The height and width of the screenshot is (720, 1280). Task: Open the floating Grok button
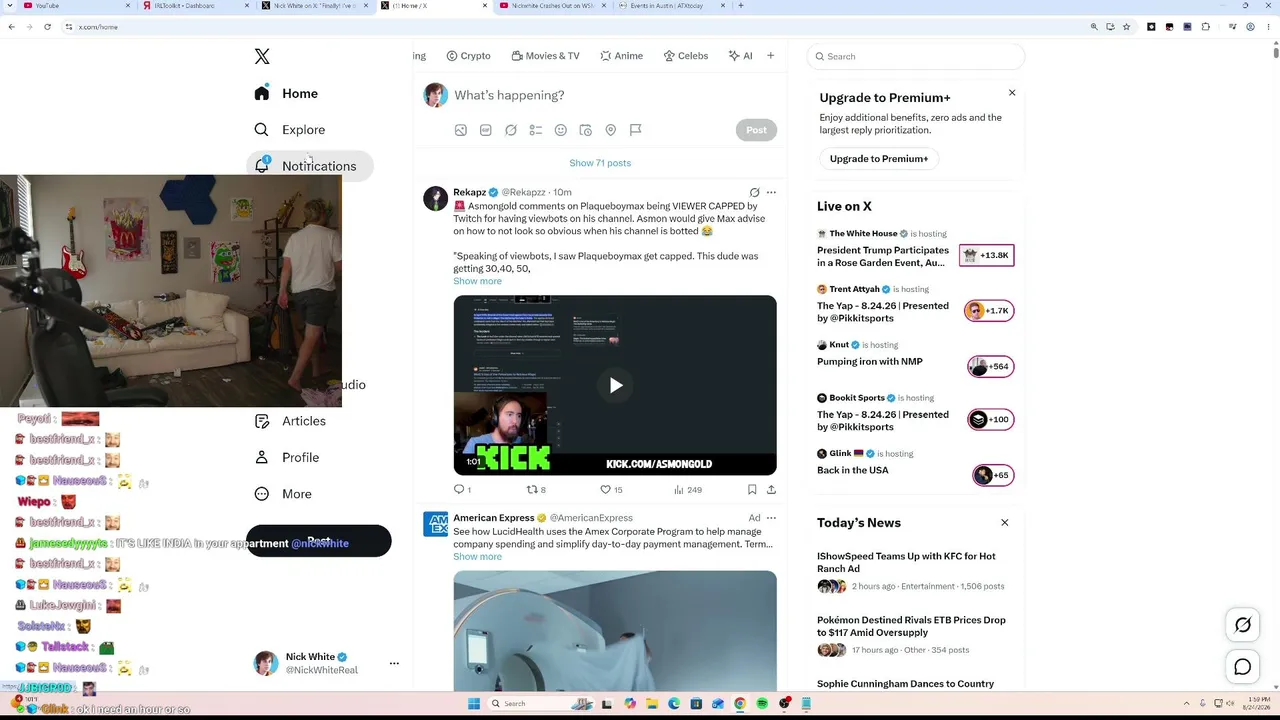tap(1243, 626)
